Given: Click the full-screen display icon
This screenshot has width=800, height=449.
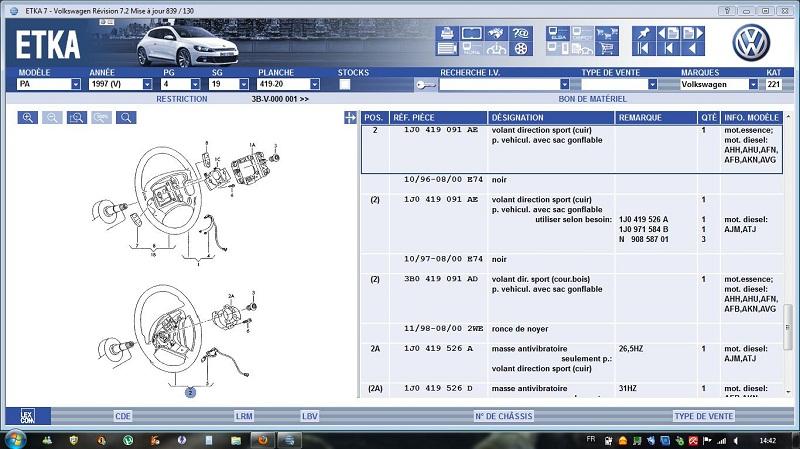Looking at the screenshot, I should (471, 33).
